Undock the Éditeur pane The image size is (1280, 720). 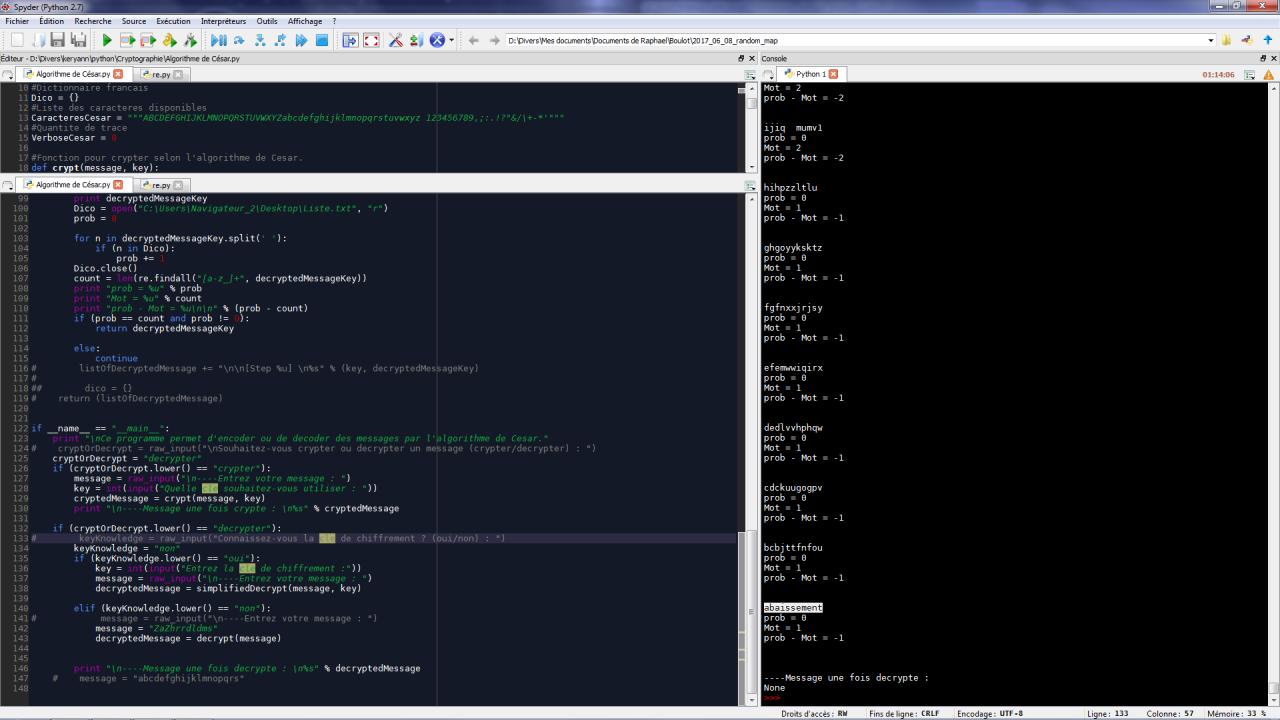tap(740, 59)
